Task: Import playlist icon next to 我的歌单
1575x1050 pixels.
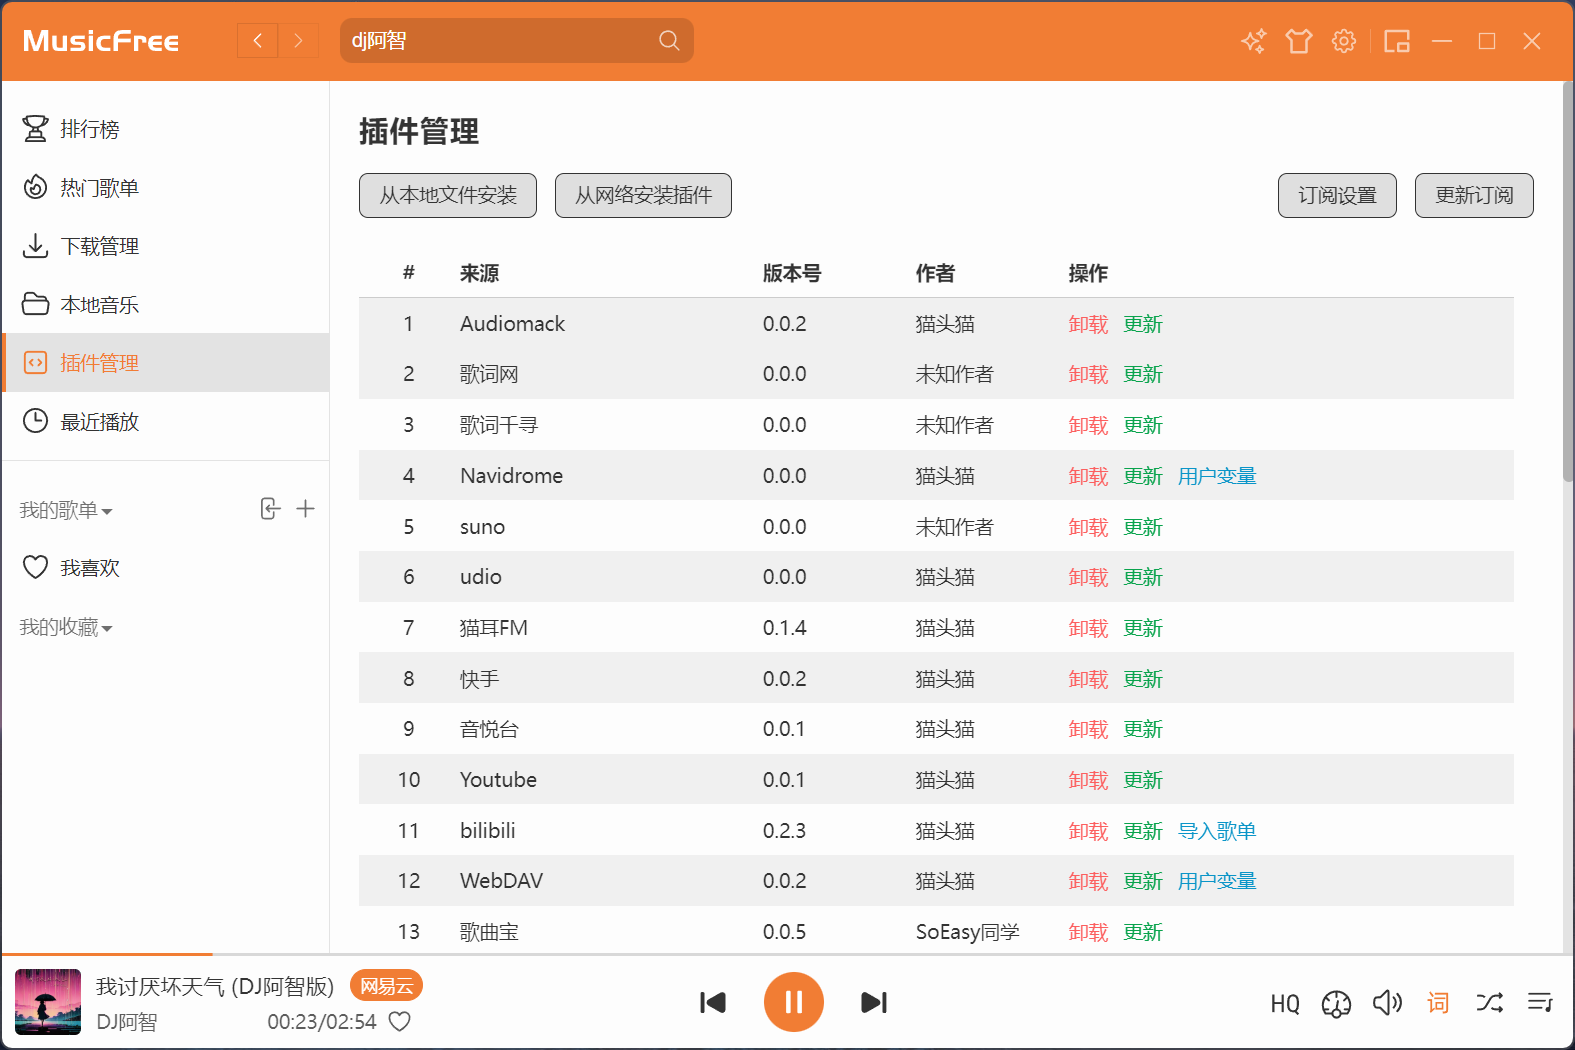Action: [x=270, y=509]
